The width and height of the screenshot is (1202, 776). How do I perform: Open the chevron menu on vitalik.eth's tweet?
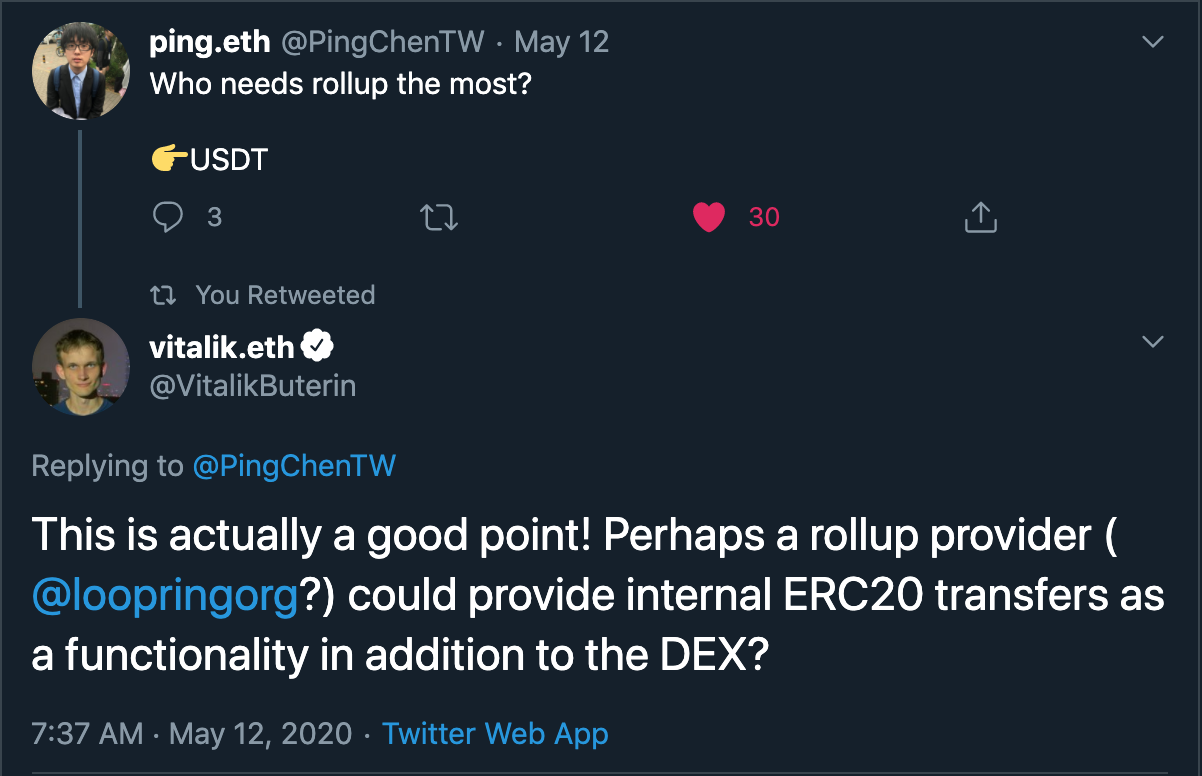click(x=1153, y=342)
